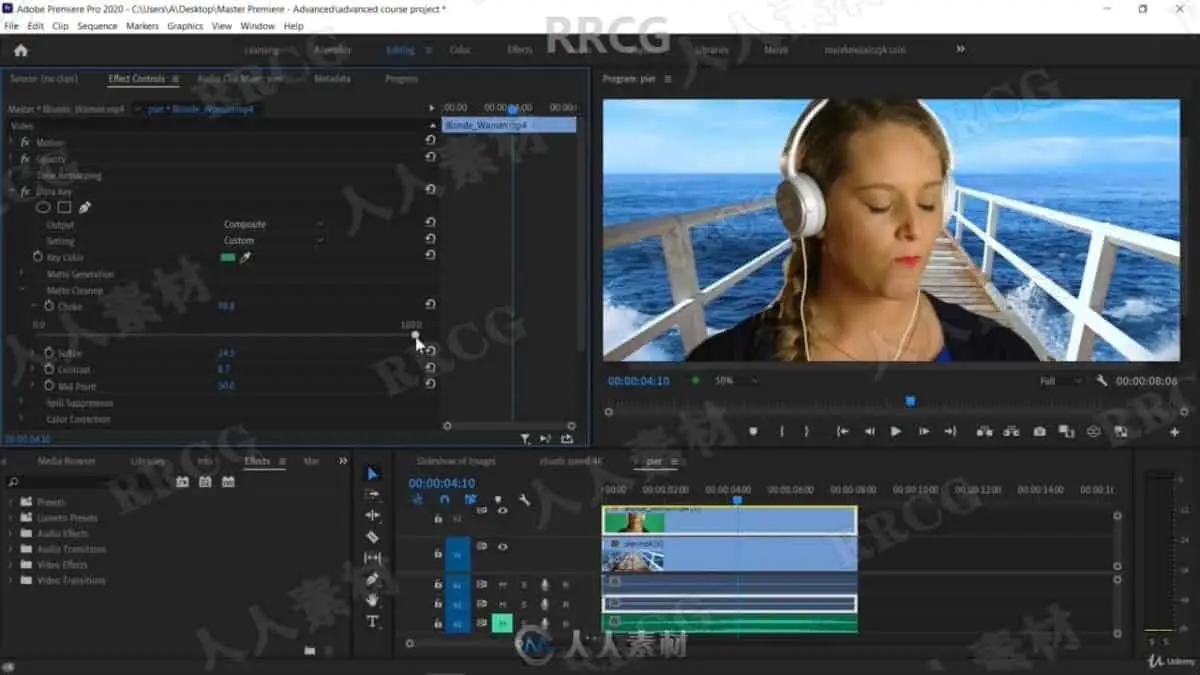
Task: Toggle lock on top video track
Action: 437,519
